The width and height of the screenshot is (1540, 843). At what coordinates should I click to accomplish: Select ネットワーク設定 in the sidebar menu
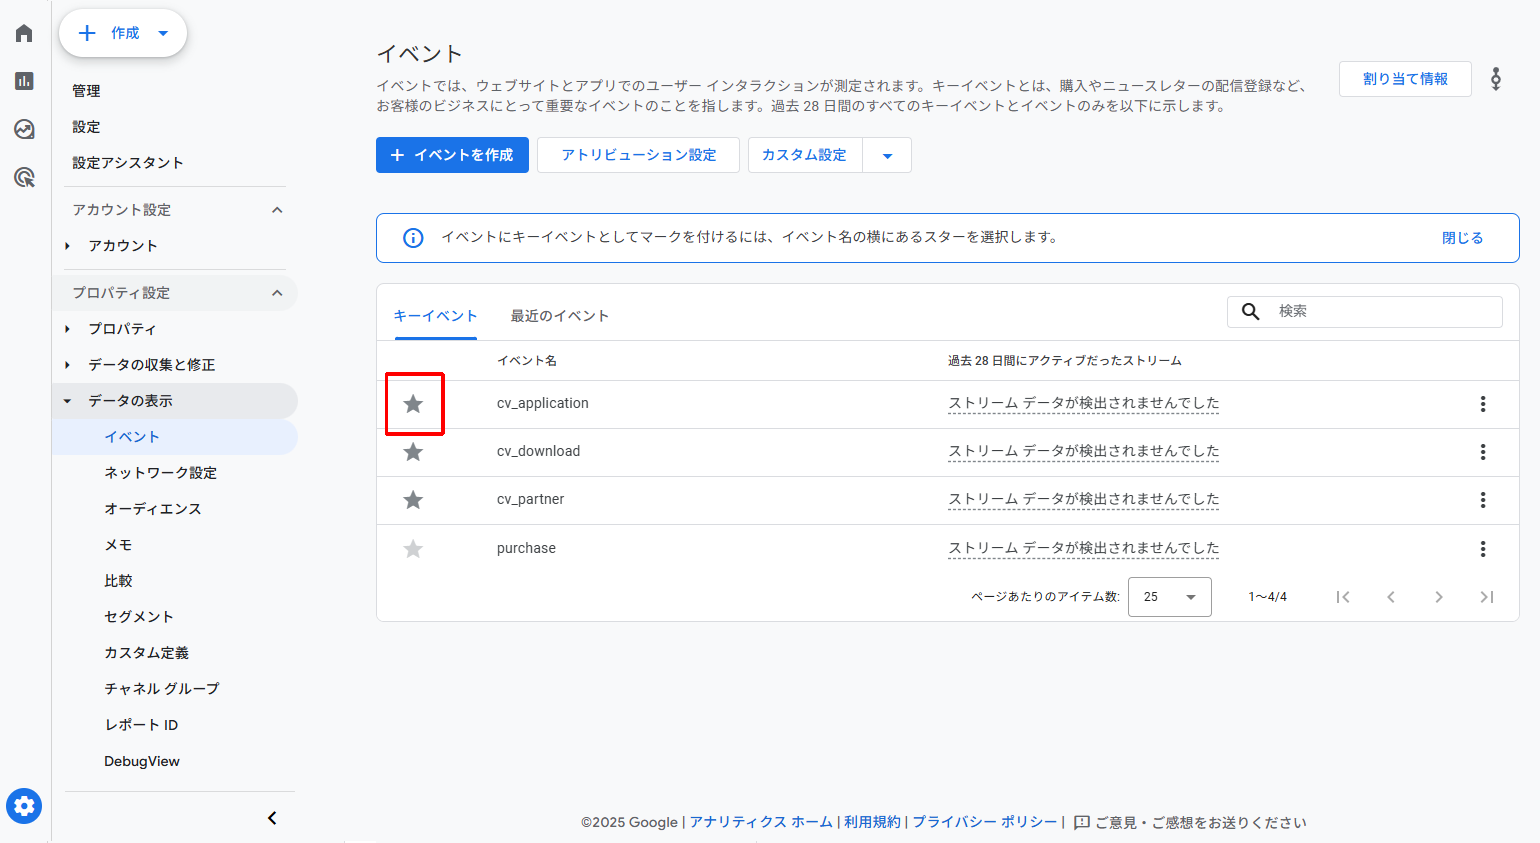[160, 472]
